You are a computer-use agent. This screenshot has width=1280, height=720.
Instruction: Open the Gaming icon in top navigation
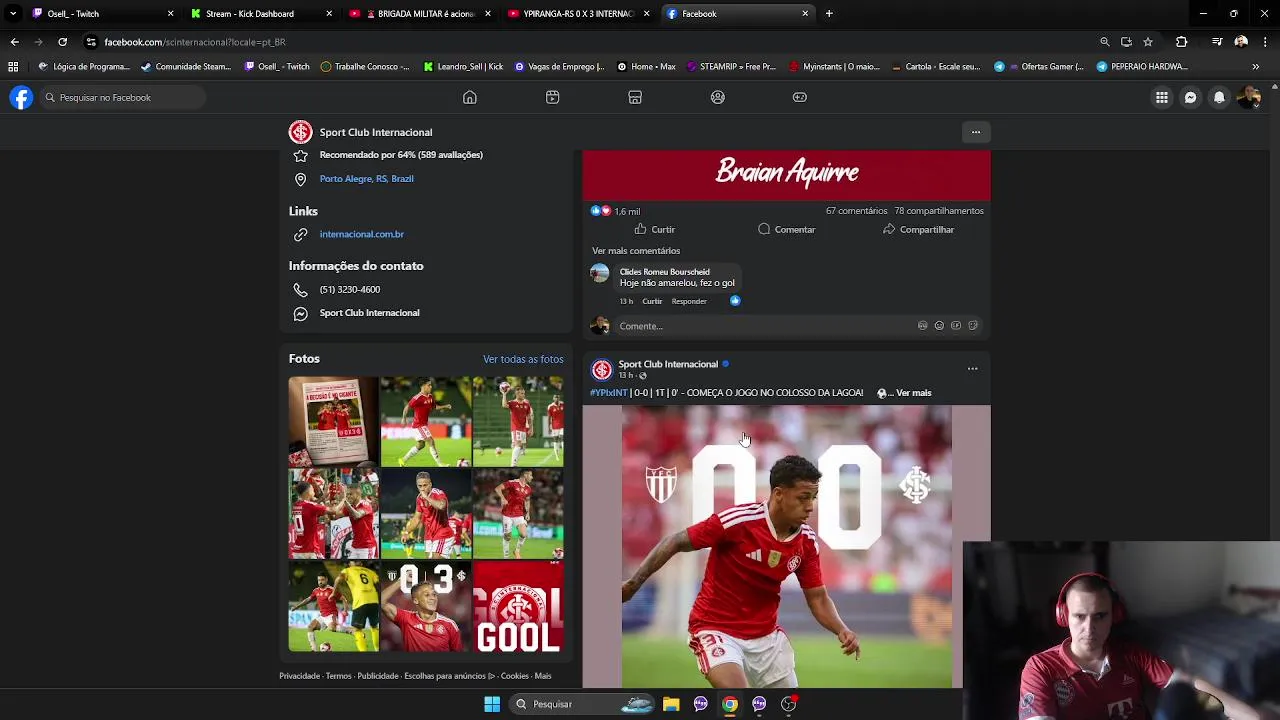(800, 97)
